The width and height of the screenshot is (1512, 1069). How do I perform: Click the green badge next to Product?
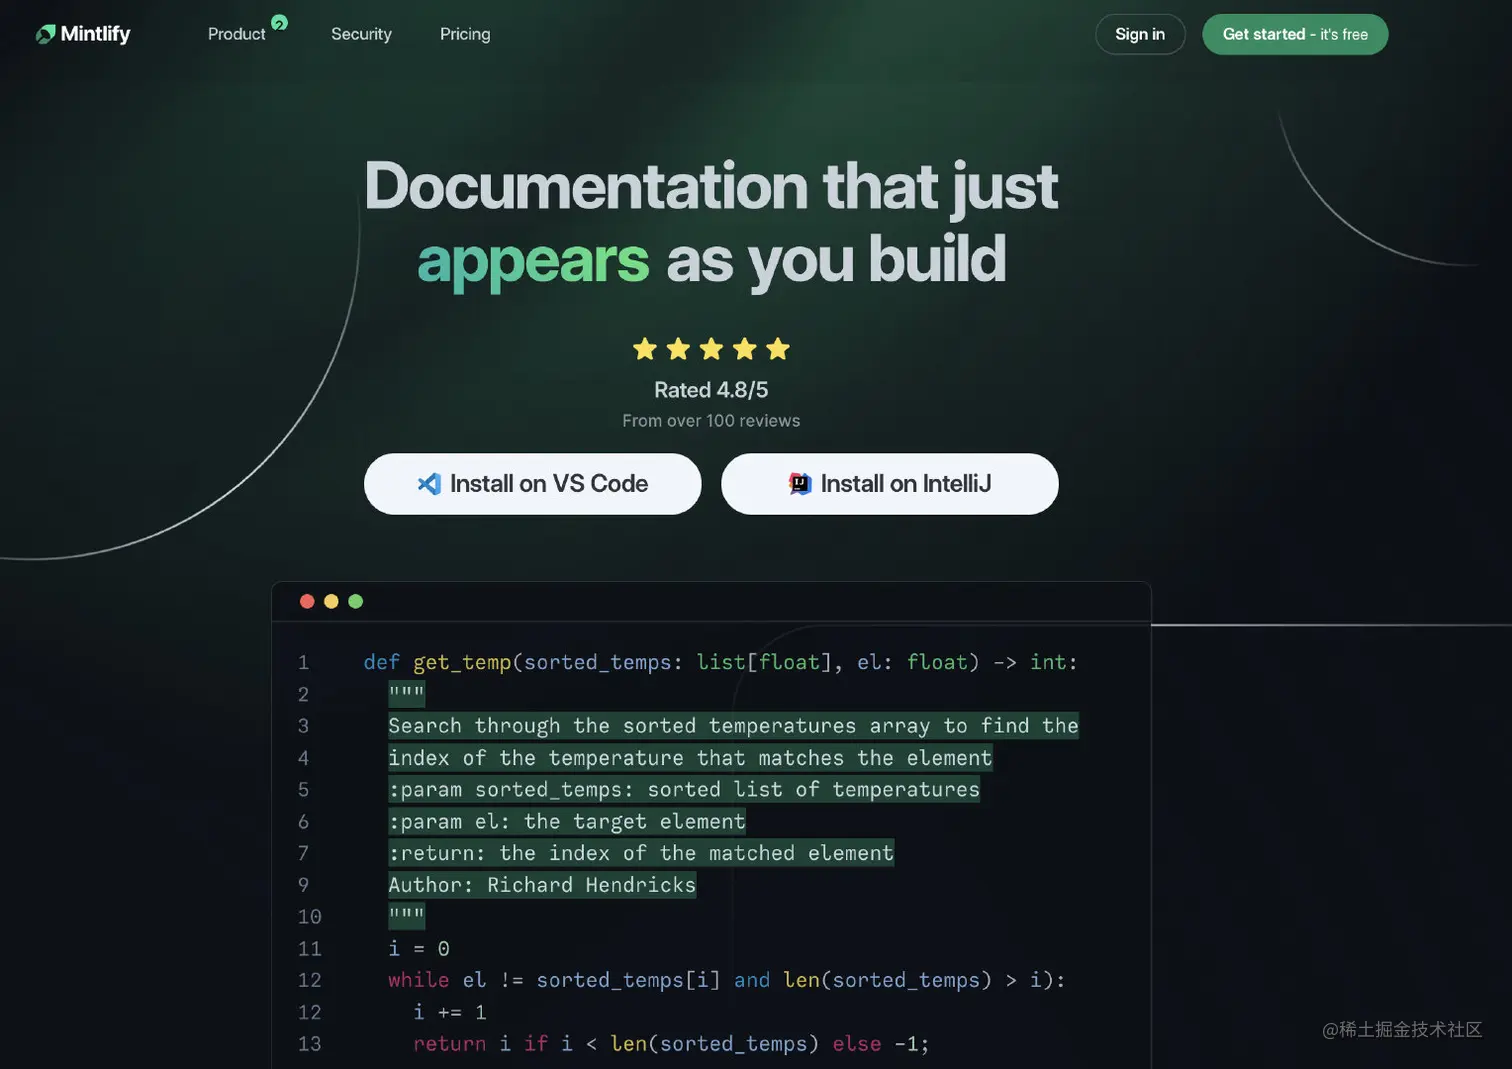[279, 23]
